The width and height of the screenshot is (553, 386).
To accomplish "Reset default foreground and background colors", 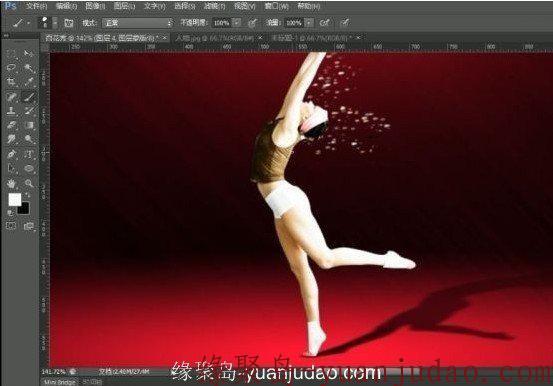I will click(10, 212).
